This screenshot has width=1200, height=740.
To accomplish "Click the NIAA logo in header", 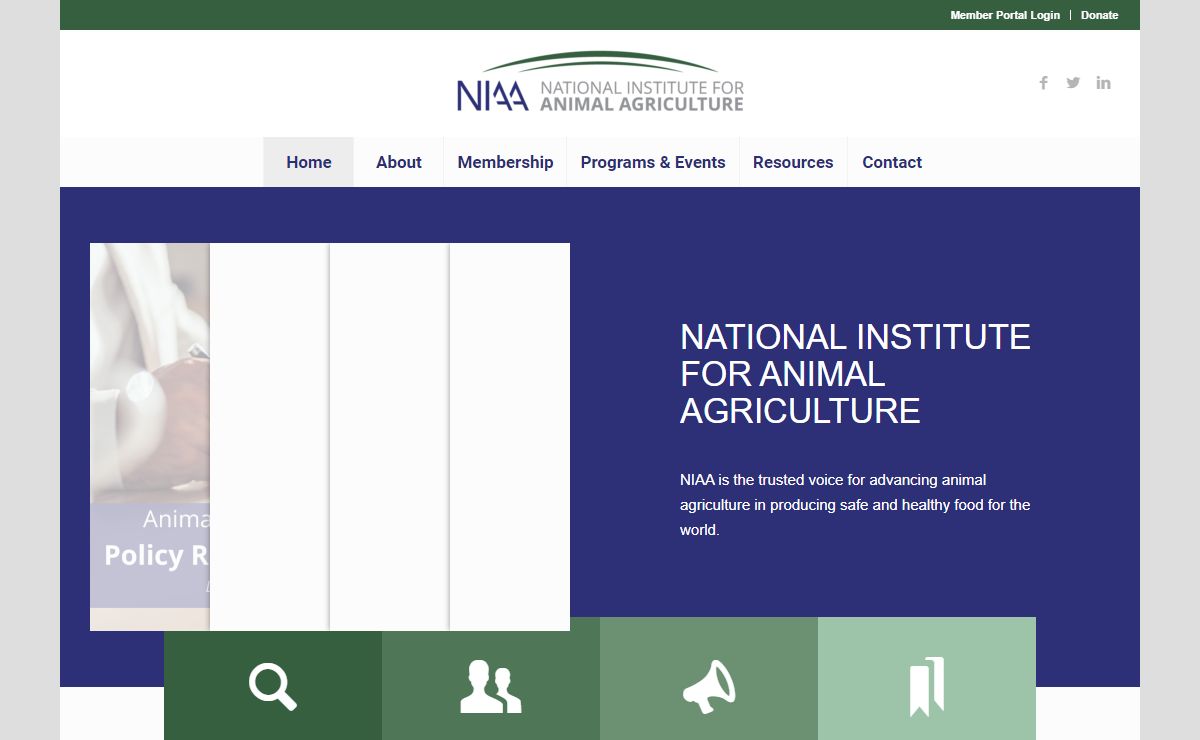I will coord(600,83).
